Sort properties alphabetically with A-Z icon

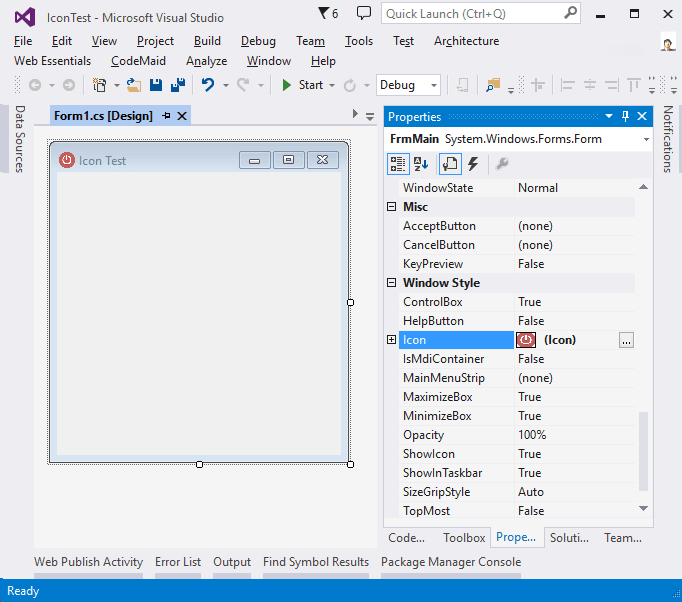421,164
